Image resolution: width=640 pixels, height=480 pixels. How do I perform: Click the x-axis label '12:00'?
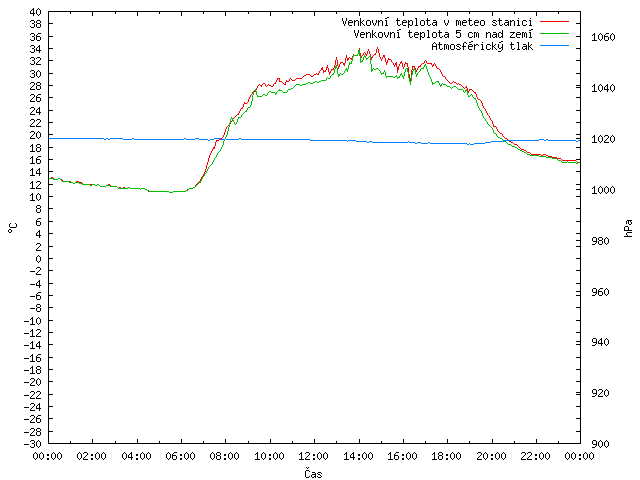point(313,456)
